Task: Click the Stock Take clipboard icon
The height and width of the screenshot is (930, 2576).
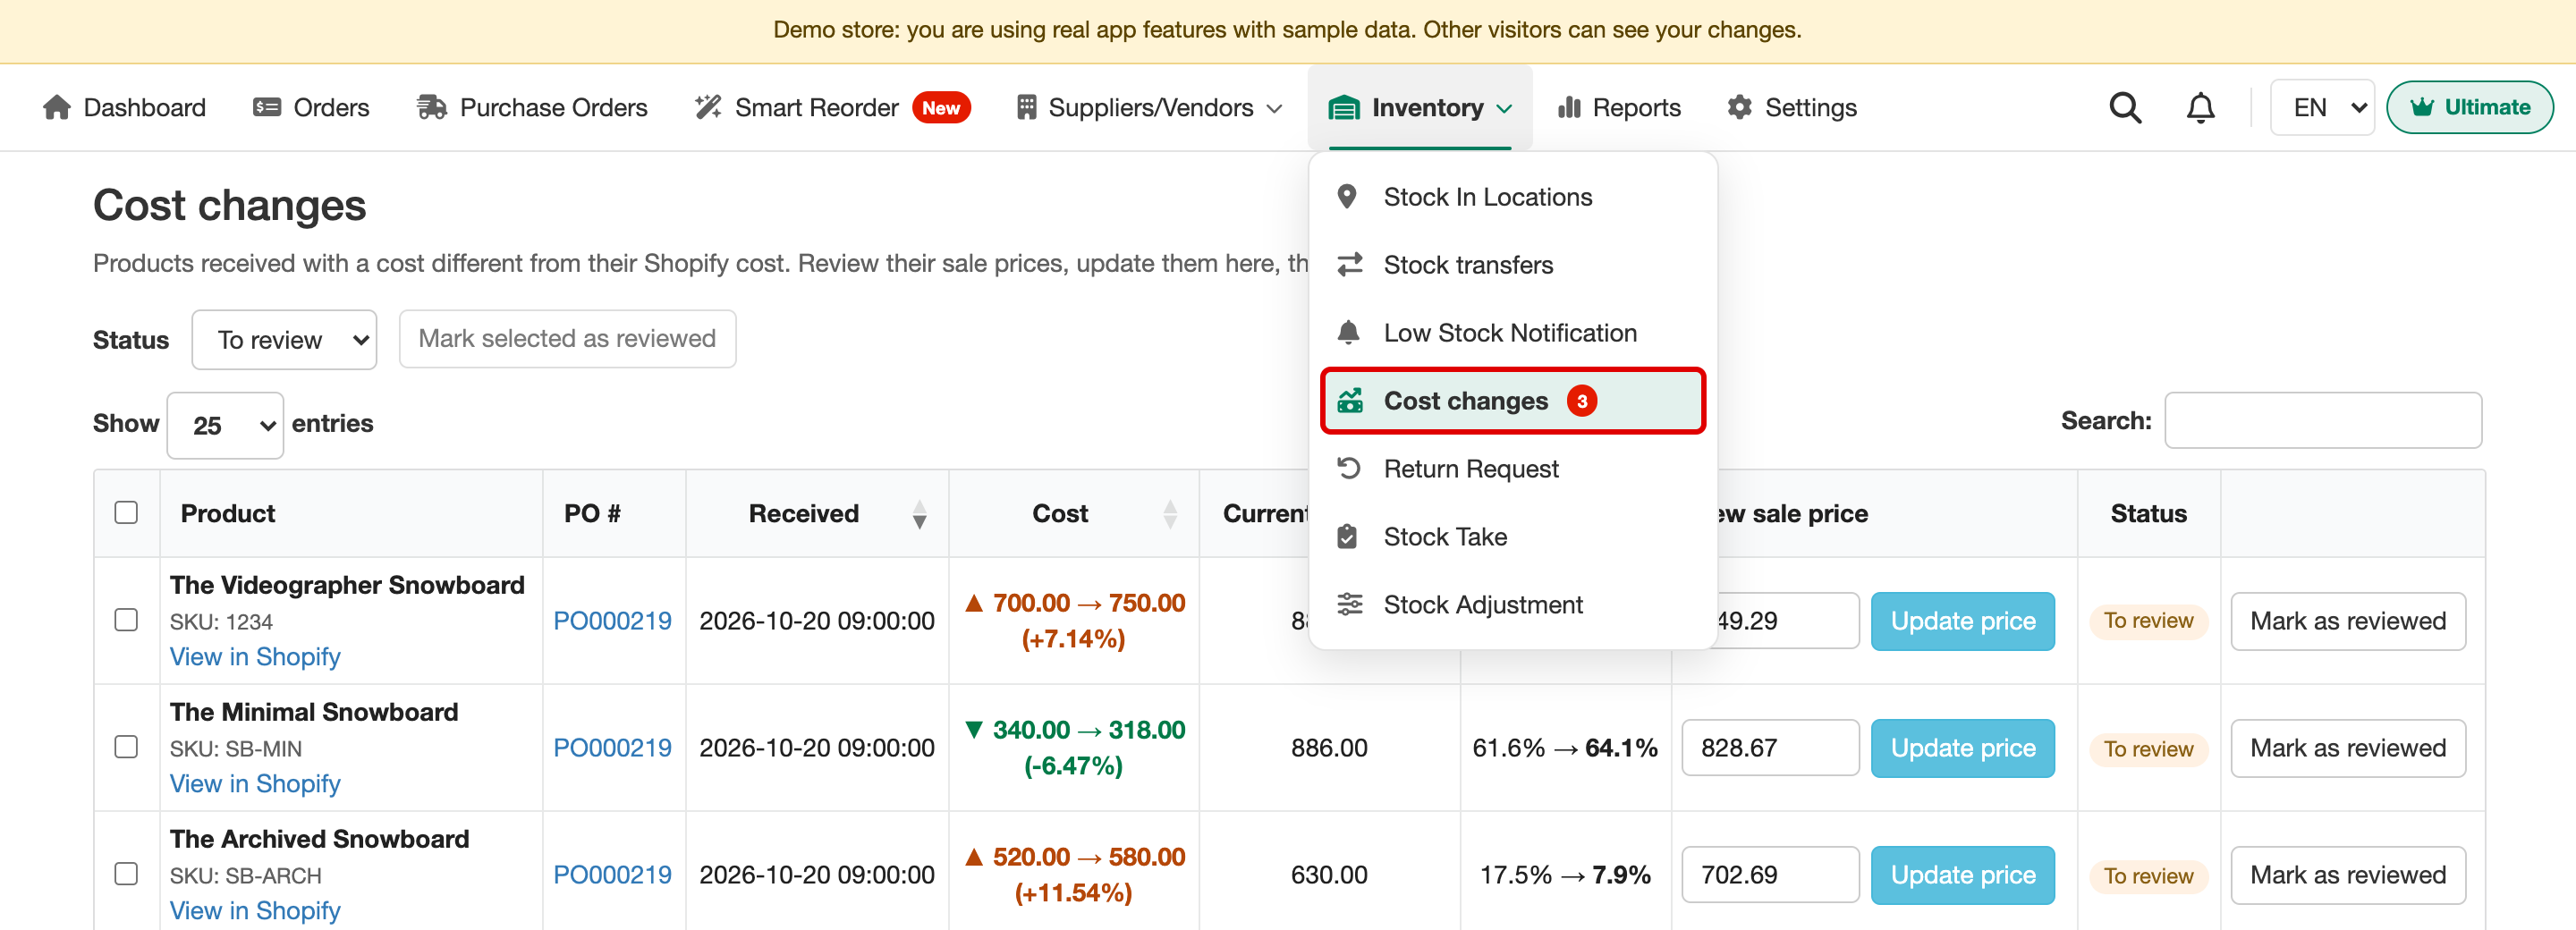Action: [1347, 536]
